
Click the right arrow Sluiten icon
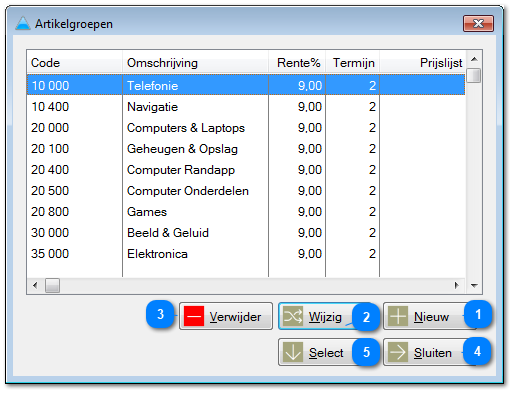[x=398, y=352]
